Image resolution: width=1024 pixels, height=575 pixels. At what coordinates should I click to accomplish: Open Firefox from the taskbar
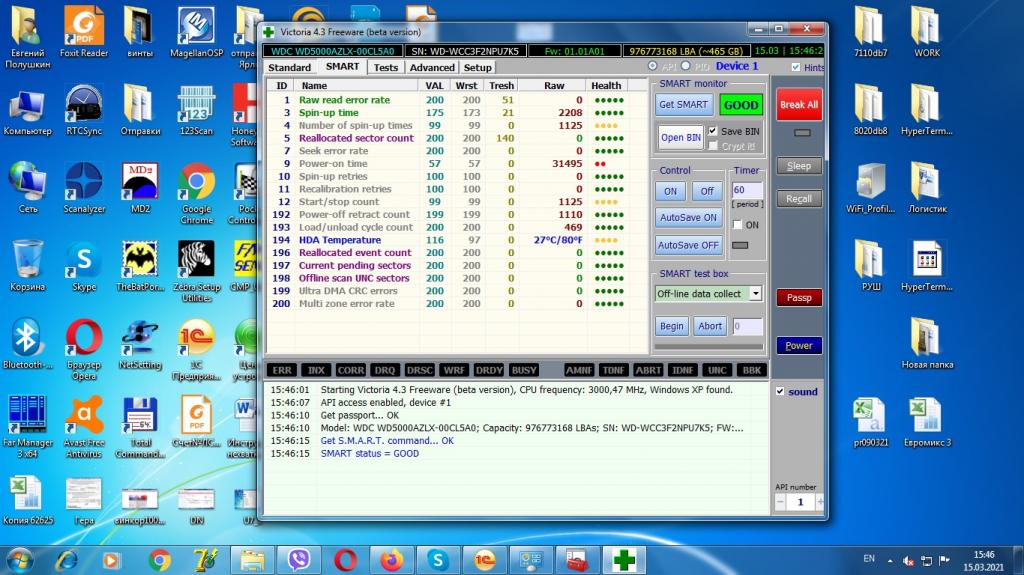pyautogui.click(x=391, y=560)
